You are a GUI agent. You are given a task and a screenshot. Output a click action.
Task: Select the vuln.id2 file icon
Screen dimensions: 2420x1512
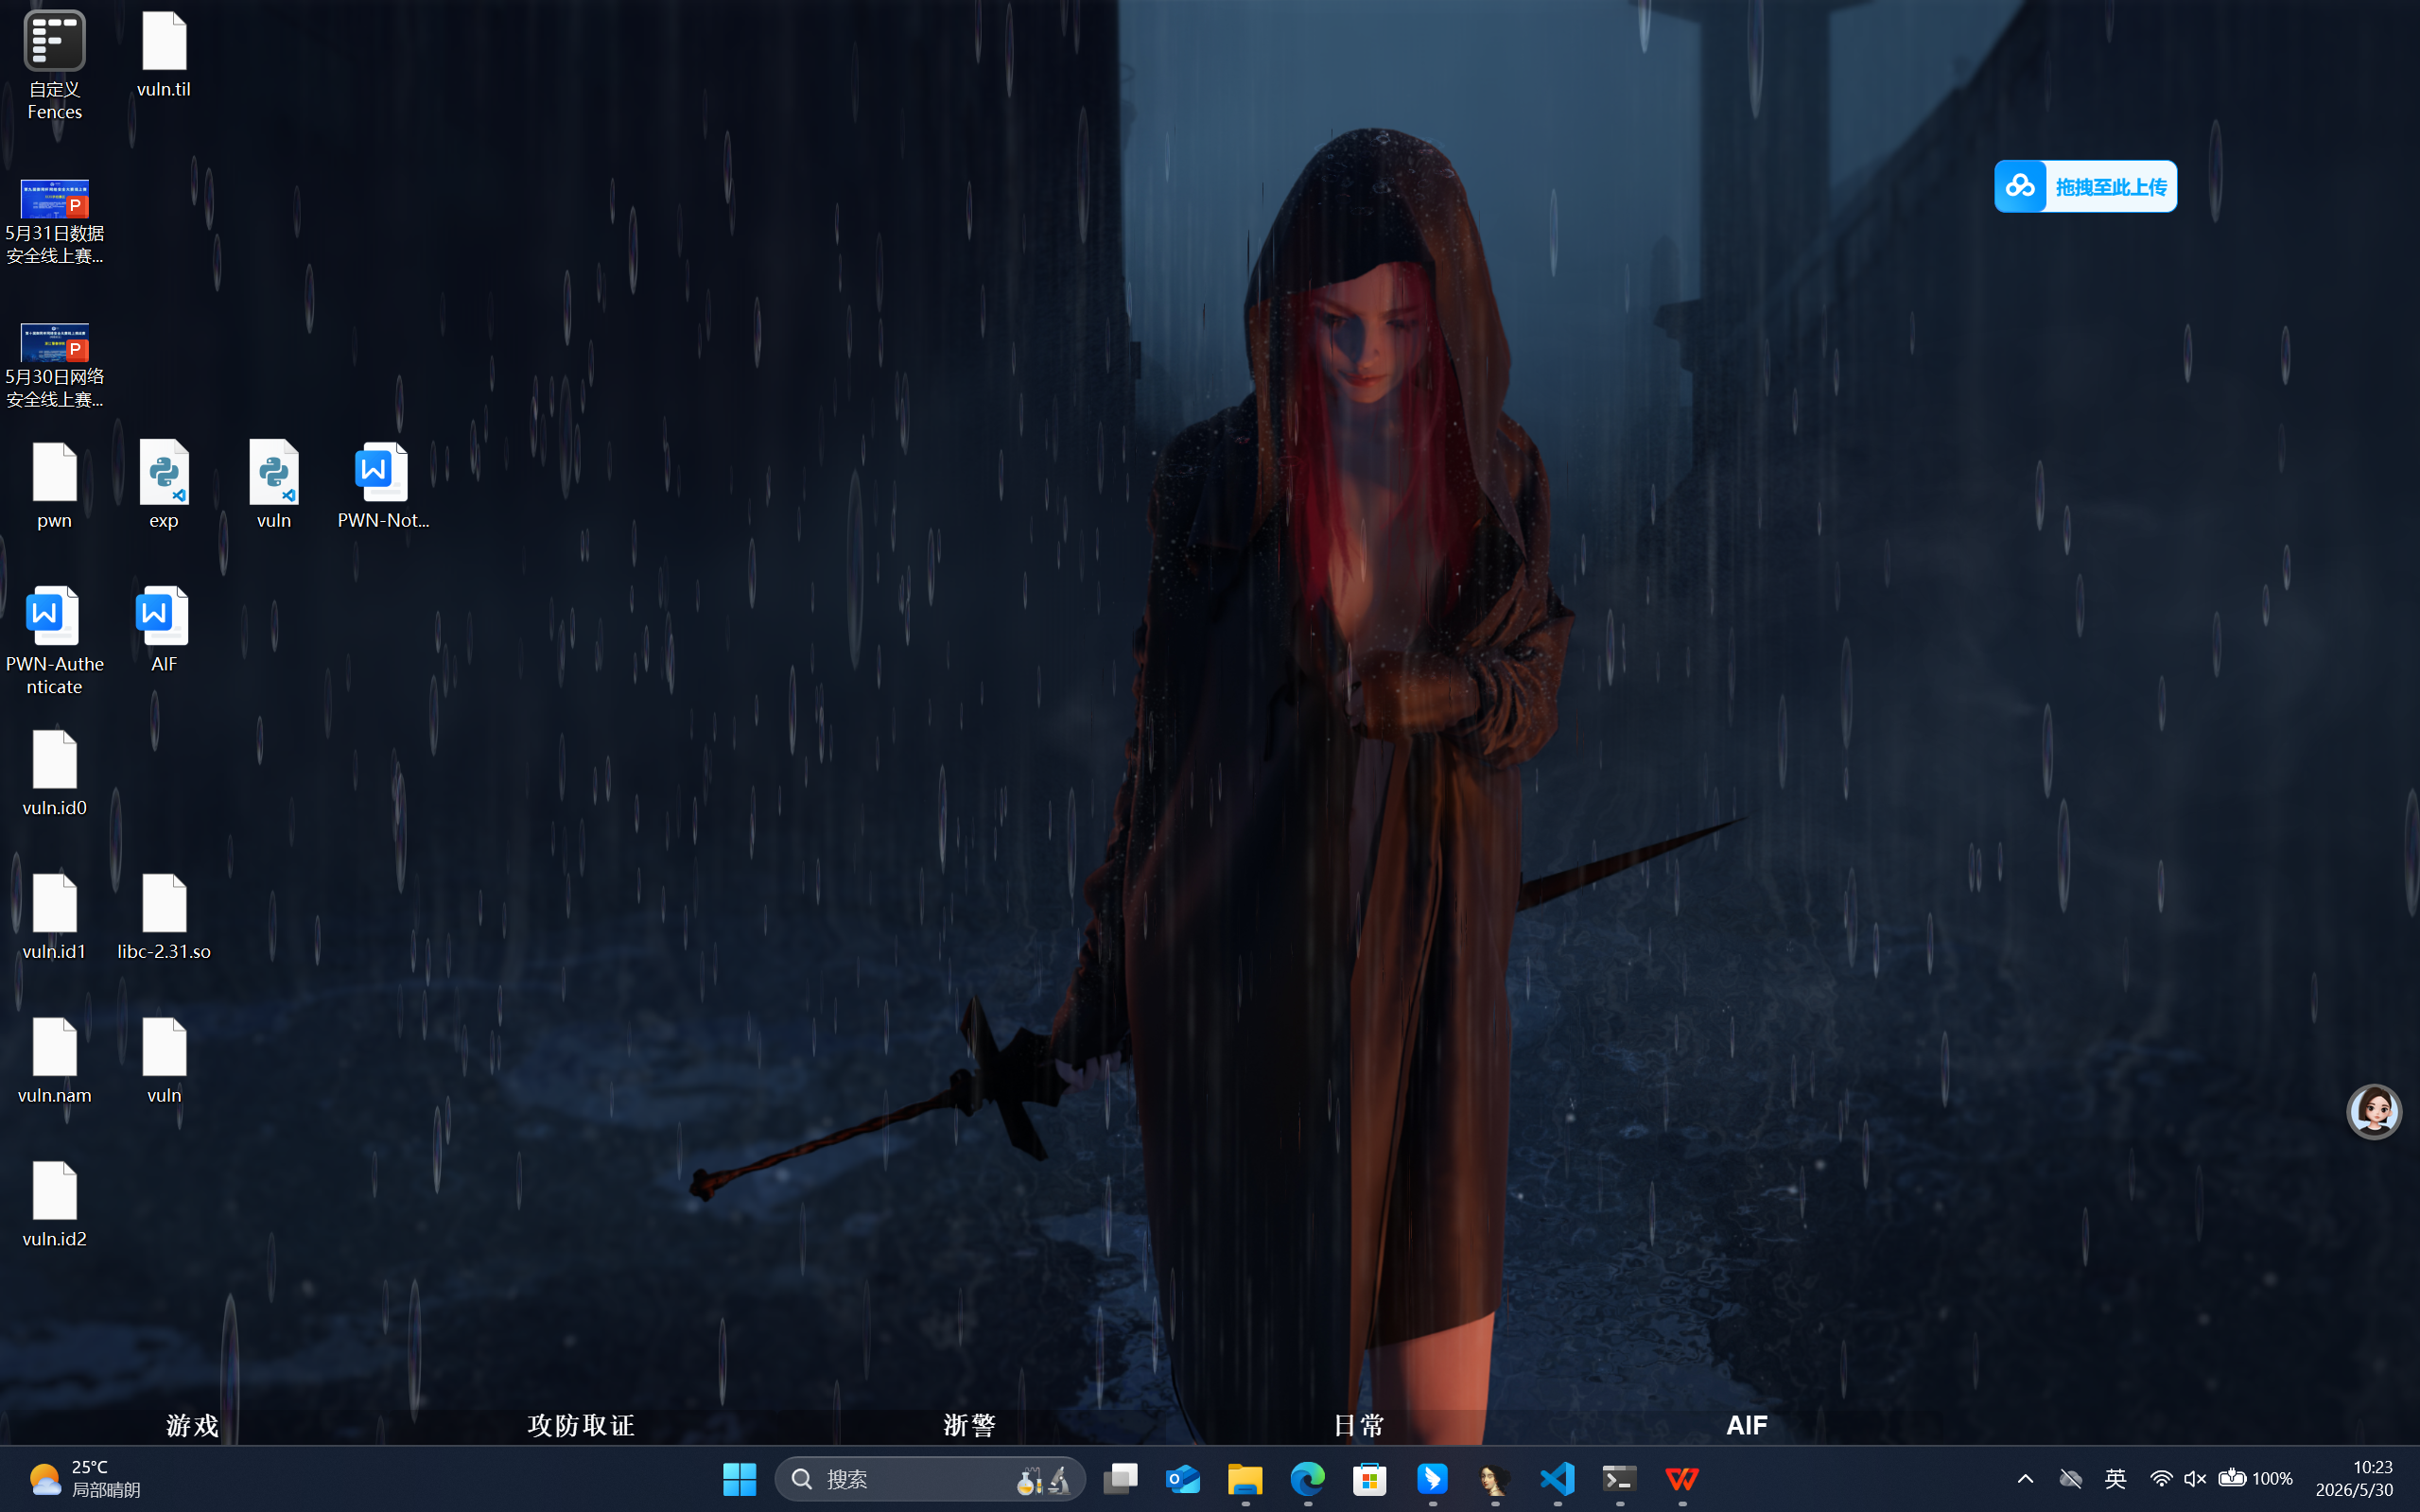(54, 1205)
